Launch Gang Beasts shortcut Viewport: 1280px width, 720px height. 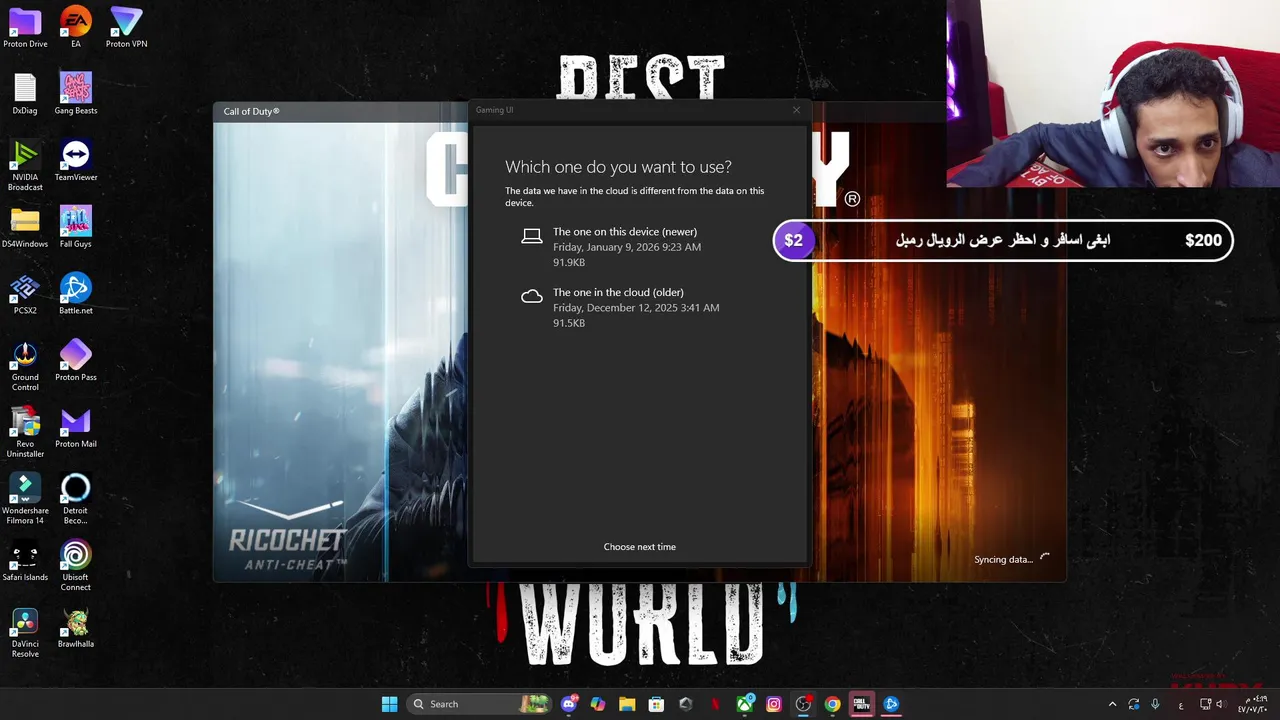click(76, 94)
